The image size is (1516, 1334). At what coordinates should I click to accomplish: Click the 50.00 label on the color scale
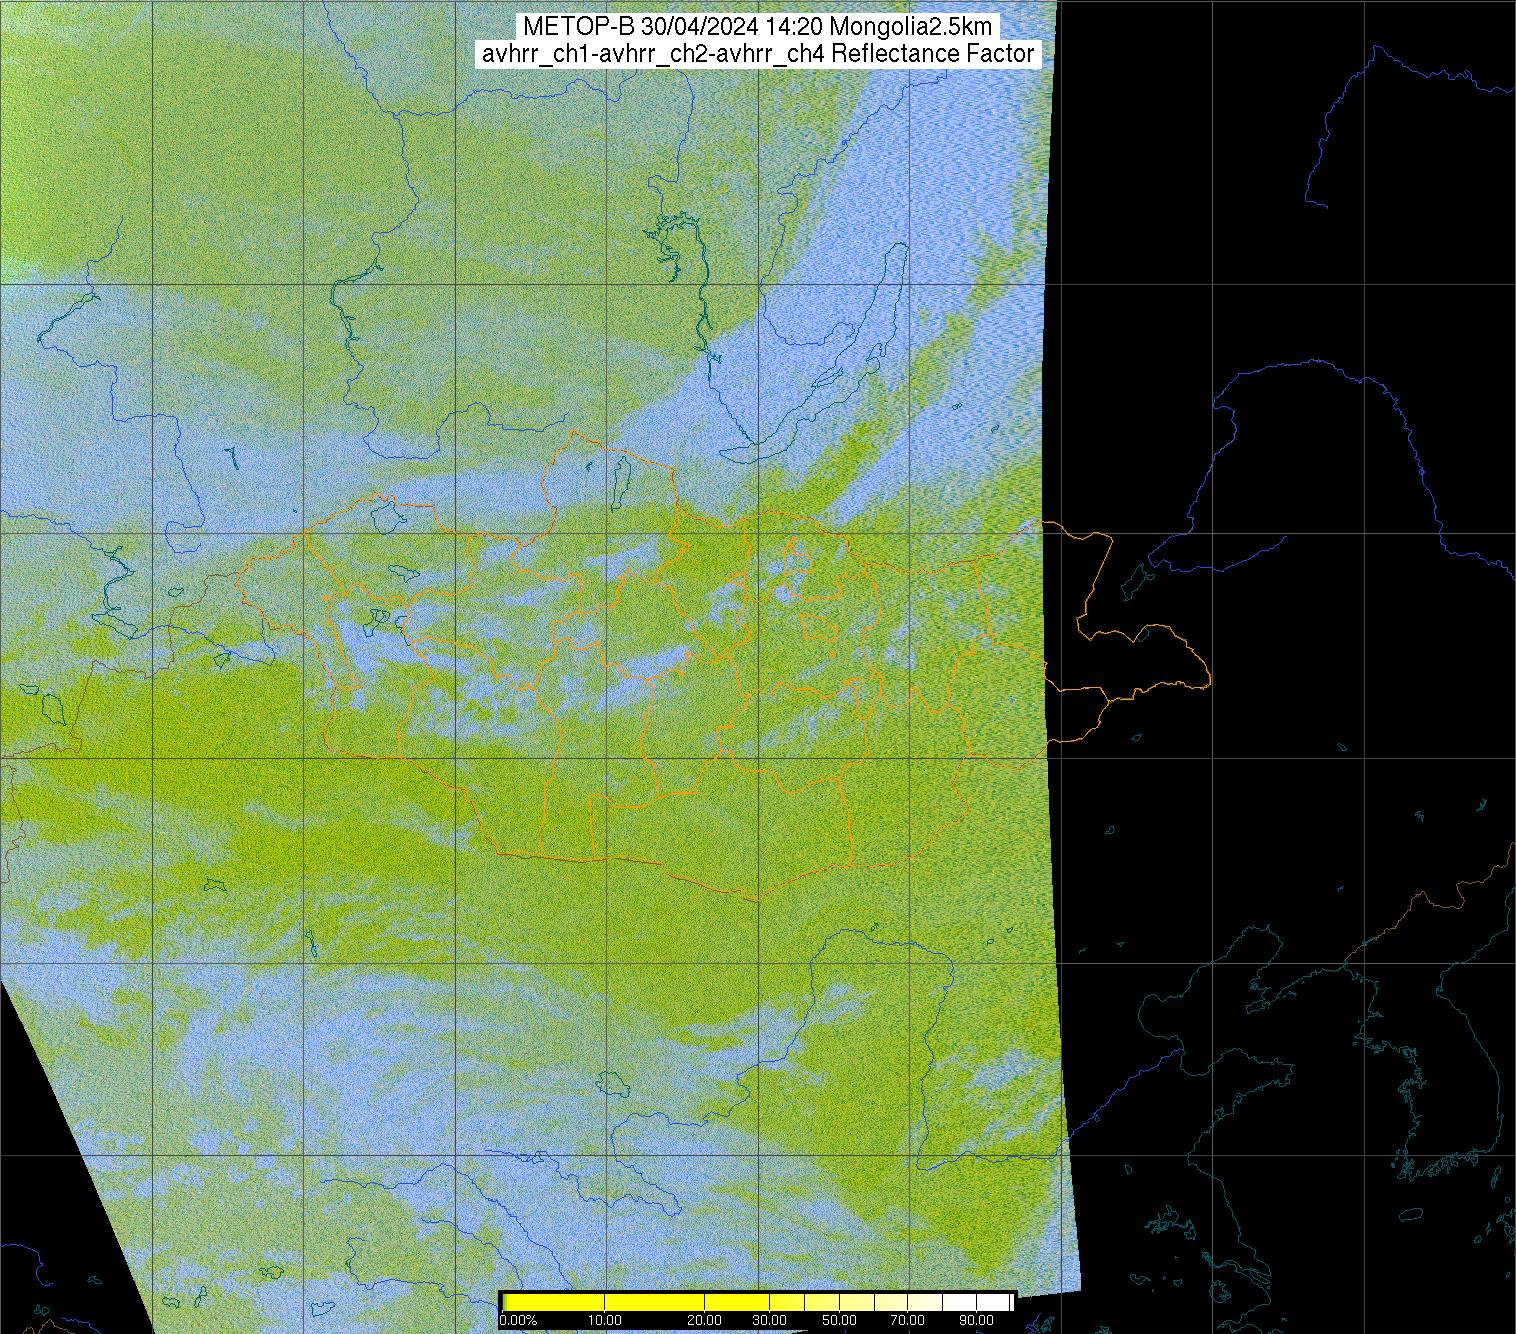point(841,1321)
